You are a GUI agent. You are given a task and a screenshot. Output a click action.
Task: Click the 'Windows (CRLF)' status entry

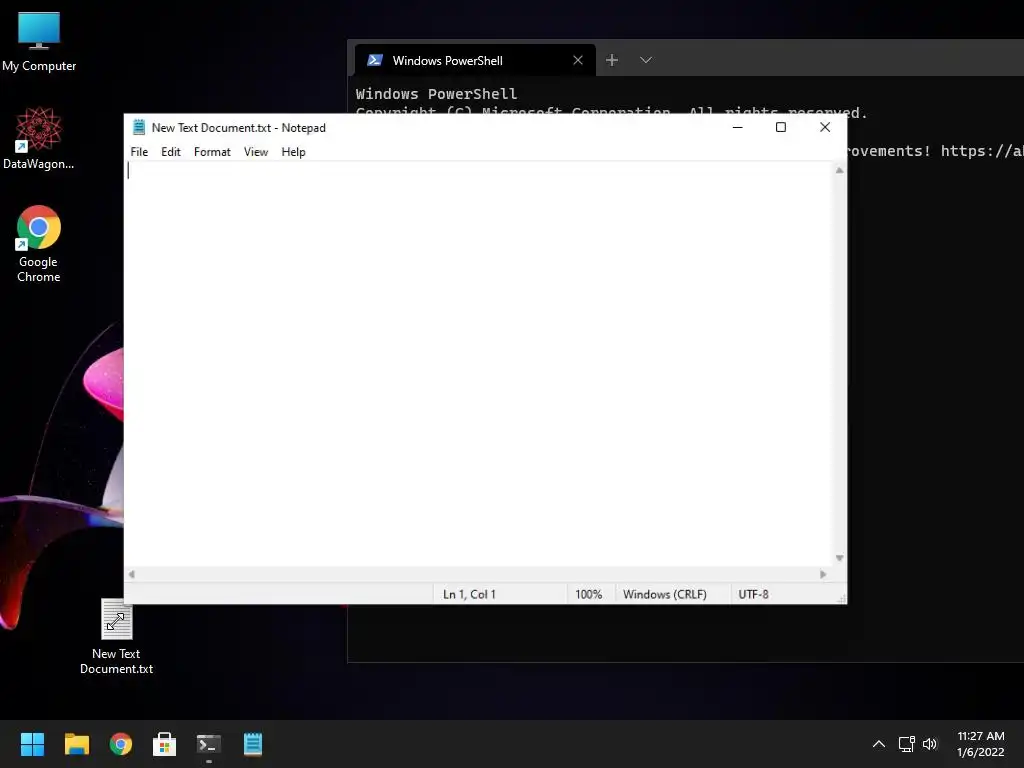coord(665,594)
